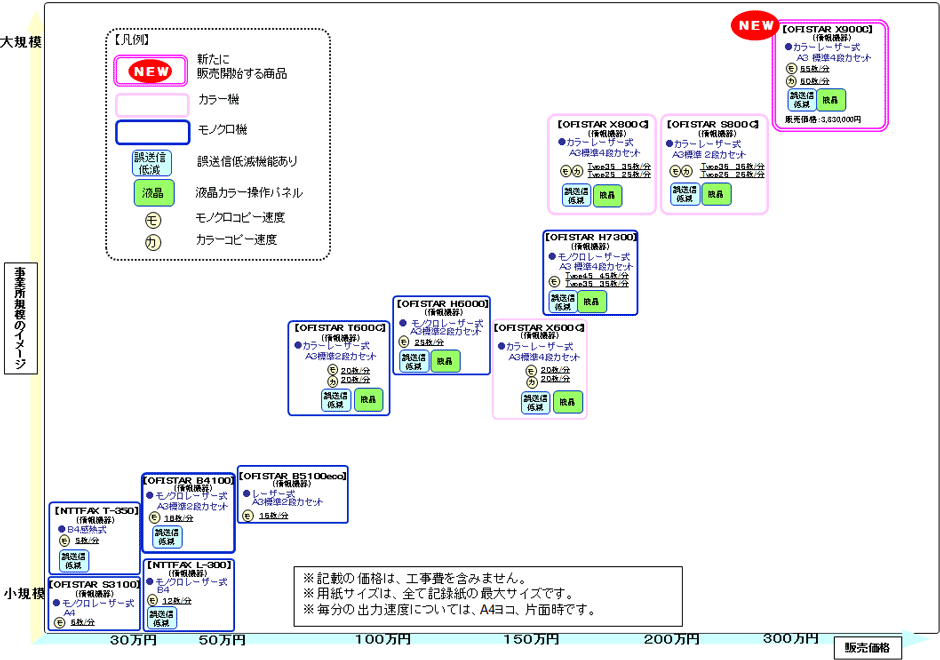Click the 誤送信低減 badge on the OFISTAR T600C card

[x=336, y=400]
